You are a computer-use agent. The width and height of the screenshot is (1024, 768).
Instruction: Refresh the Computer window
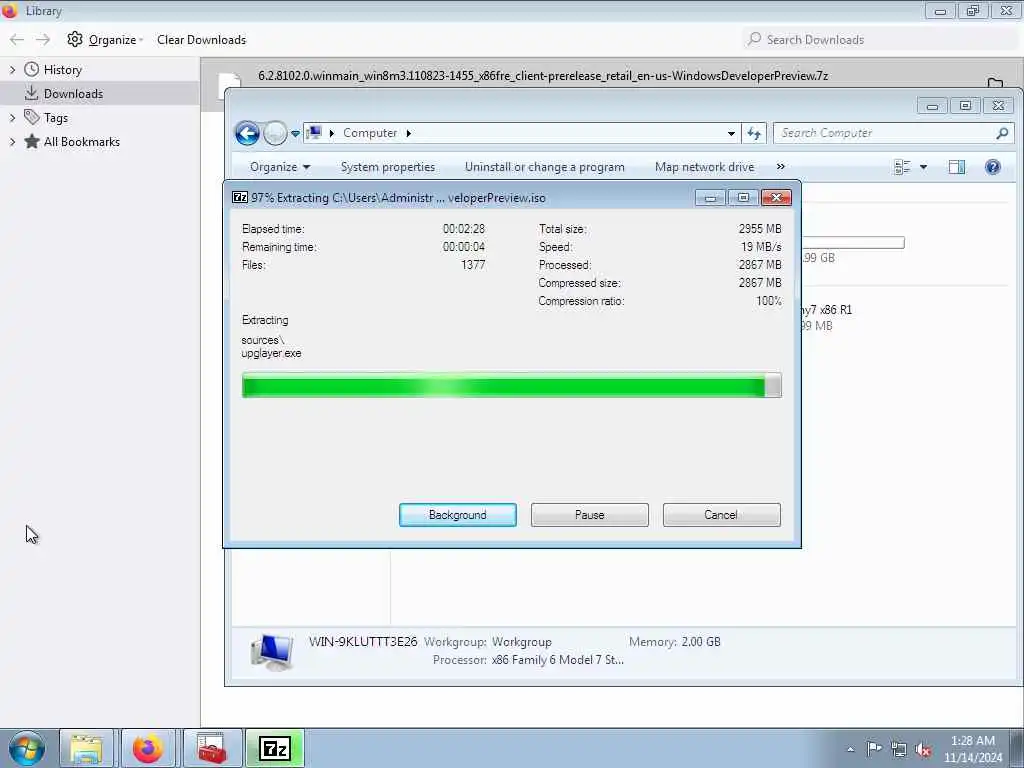click(754, 133)
